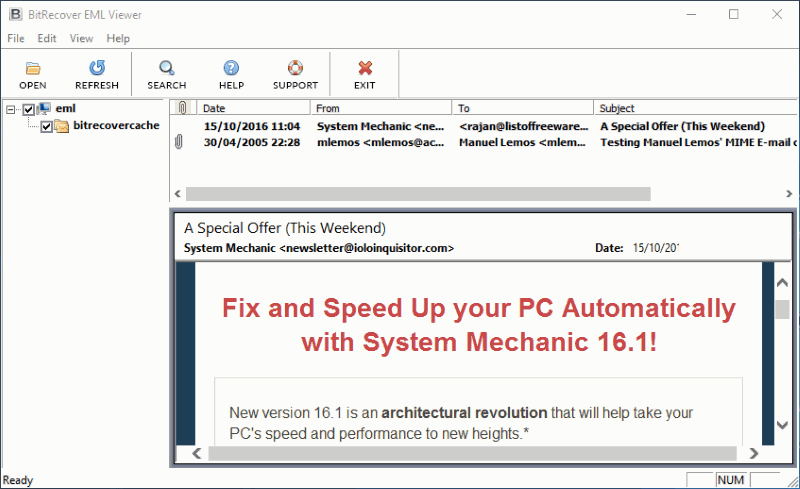Toggle the eml root checkbox
Screen dimensions: 800x489
tap(29, 109)
